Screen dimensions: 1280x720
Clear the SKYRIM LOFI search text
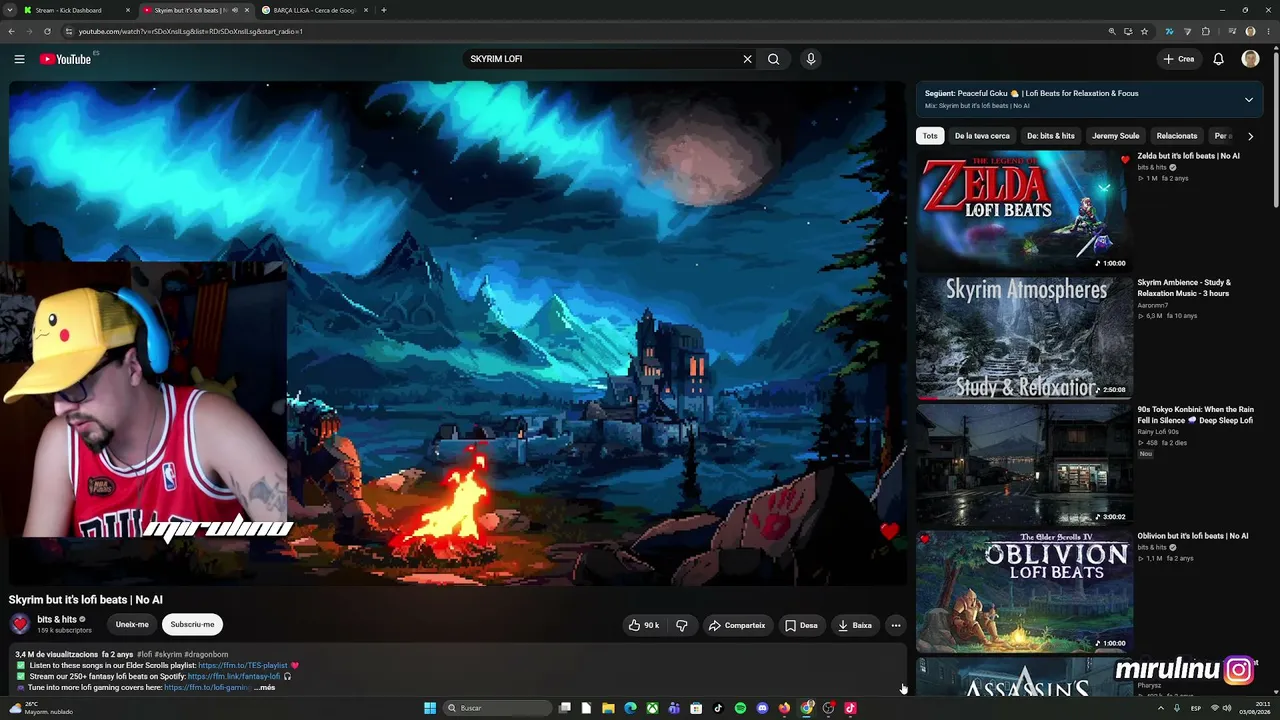click(747, 59)
